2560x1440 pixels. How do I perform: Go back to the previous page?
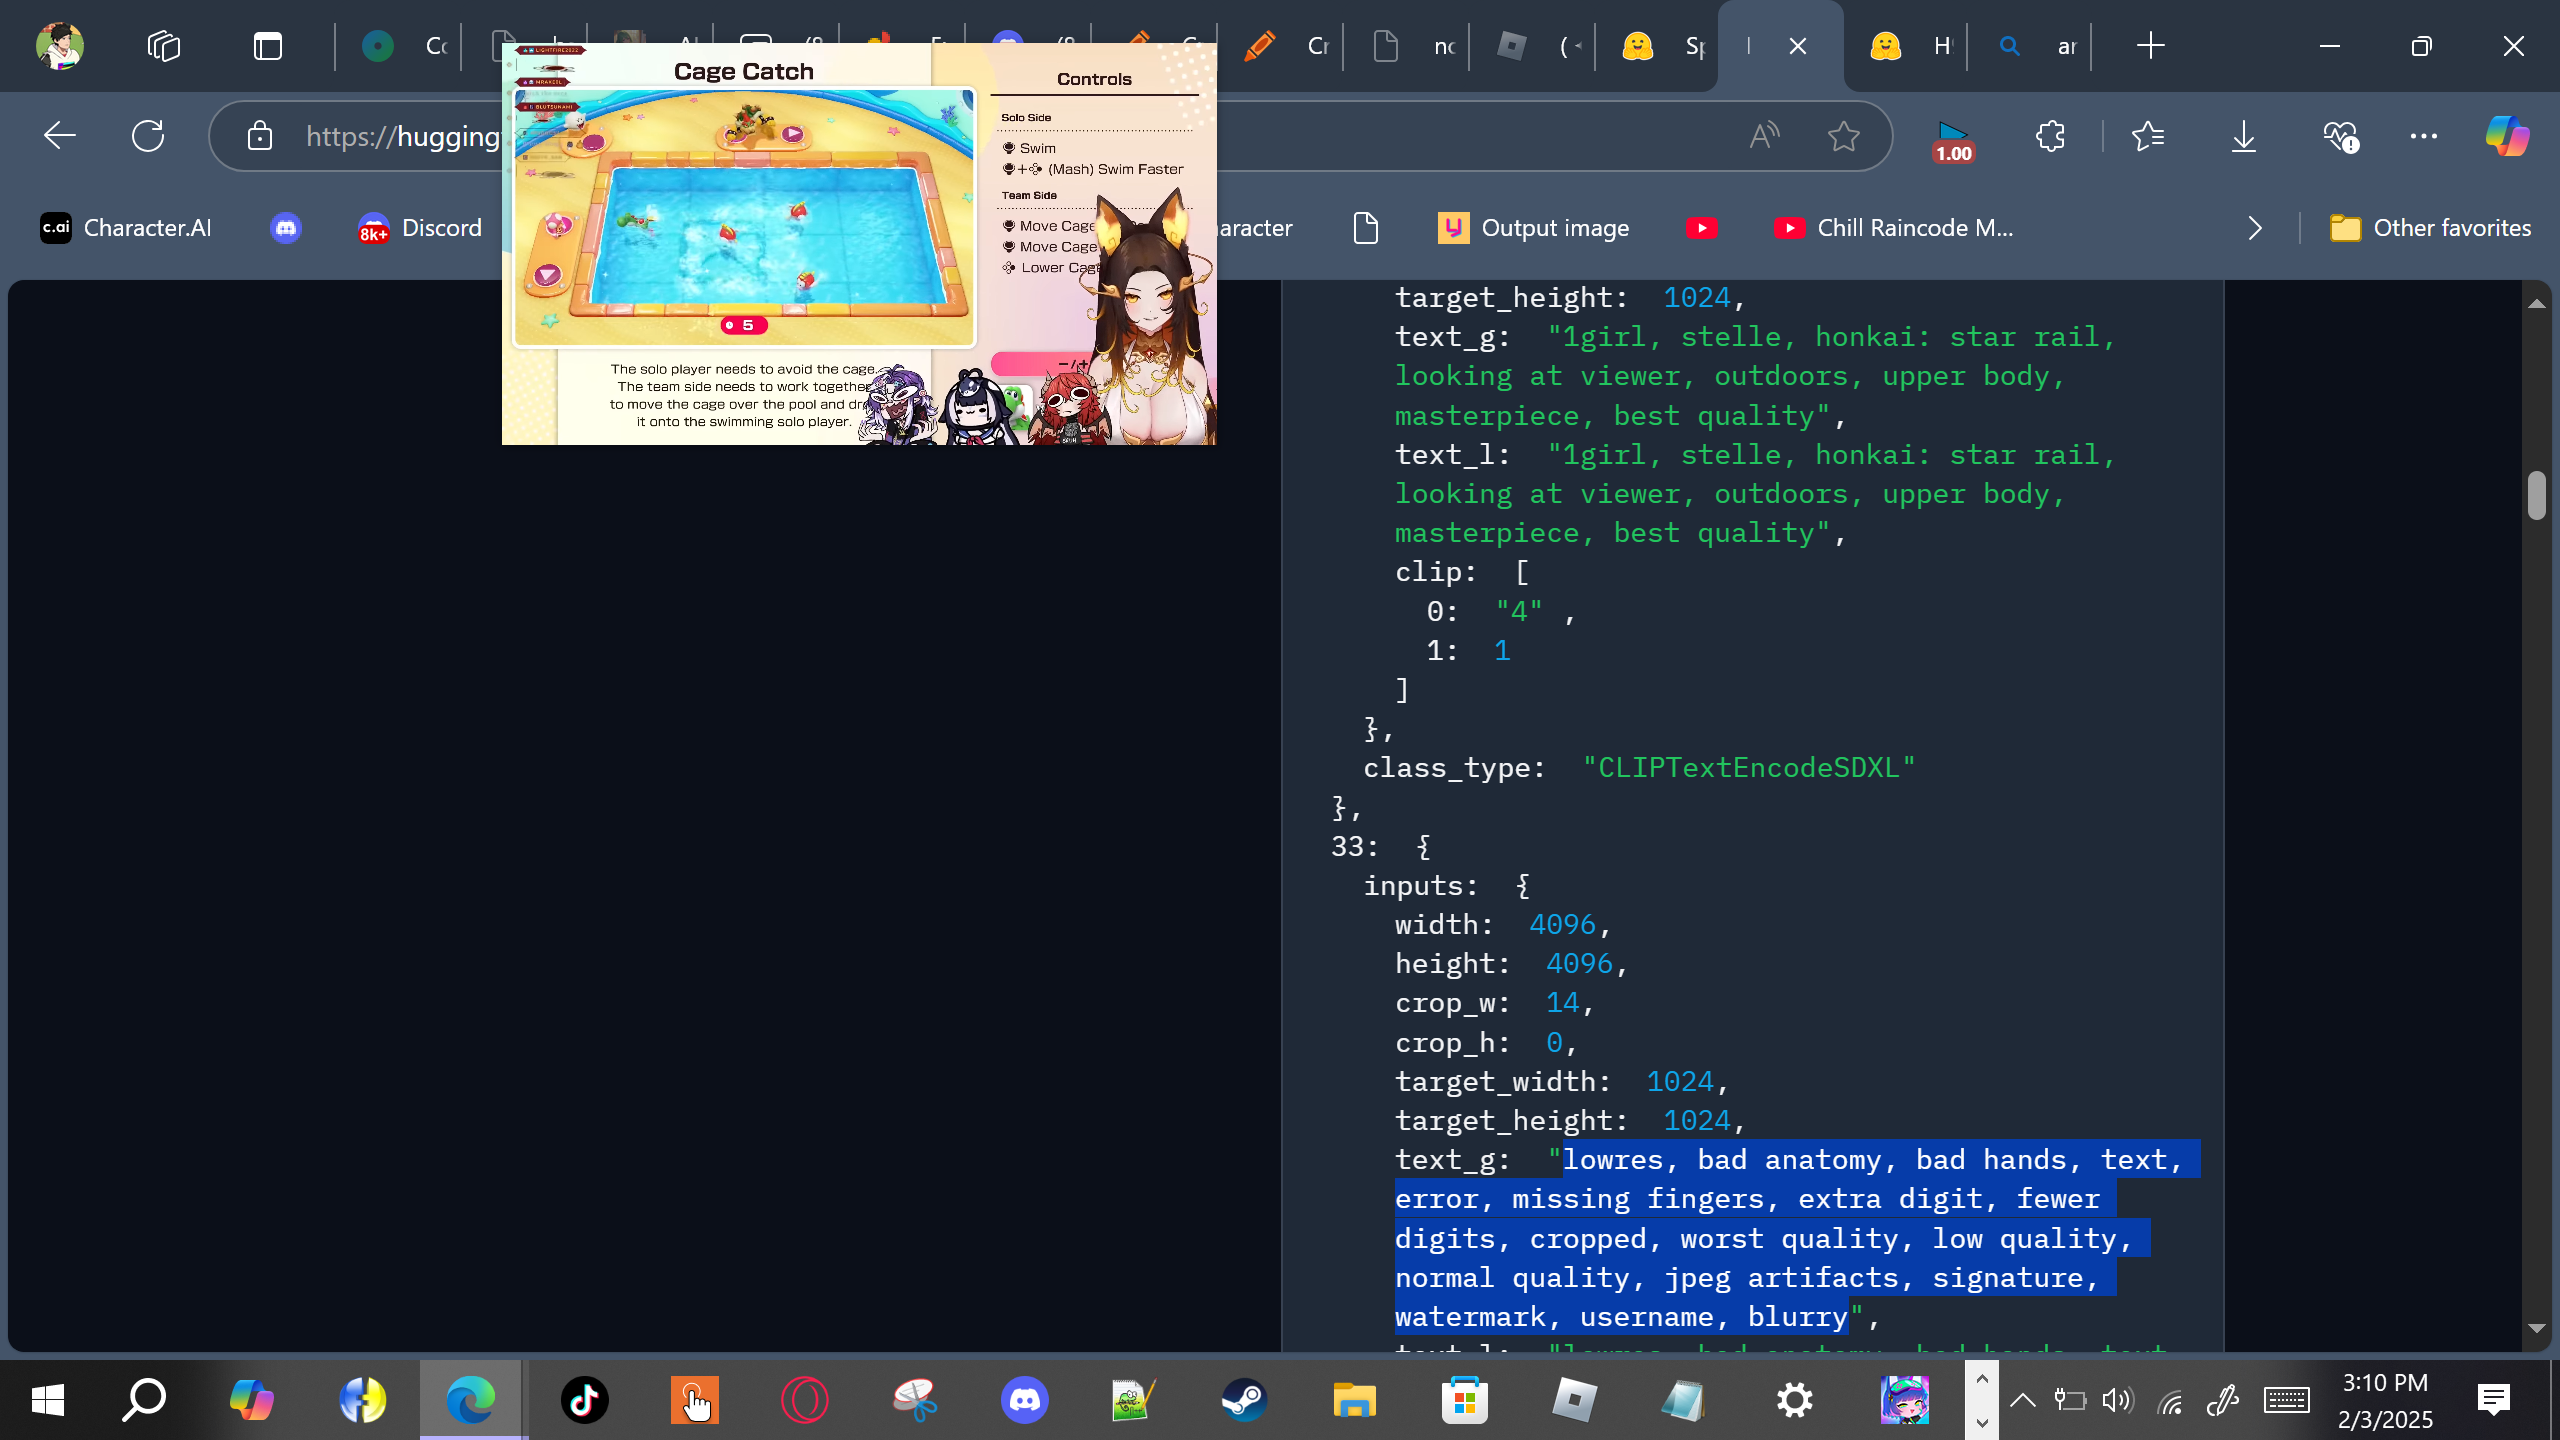(60, 135)
